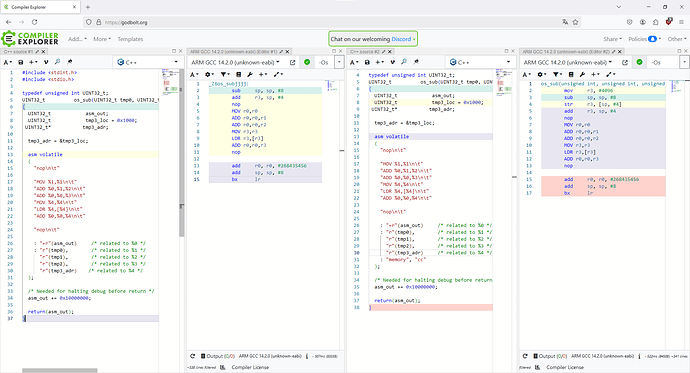Open the Policies menu

point(644,39)
